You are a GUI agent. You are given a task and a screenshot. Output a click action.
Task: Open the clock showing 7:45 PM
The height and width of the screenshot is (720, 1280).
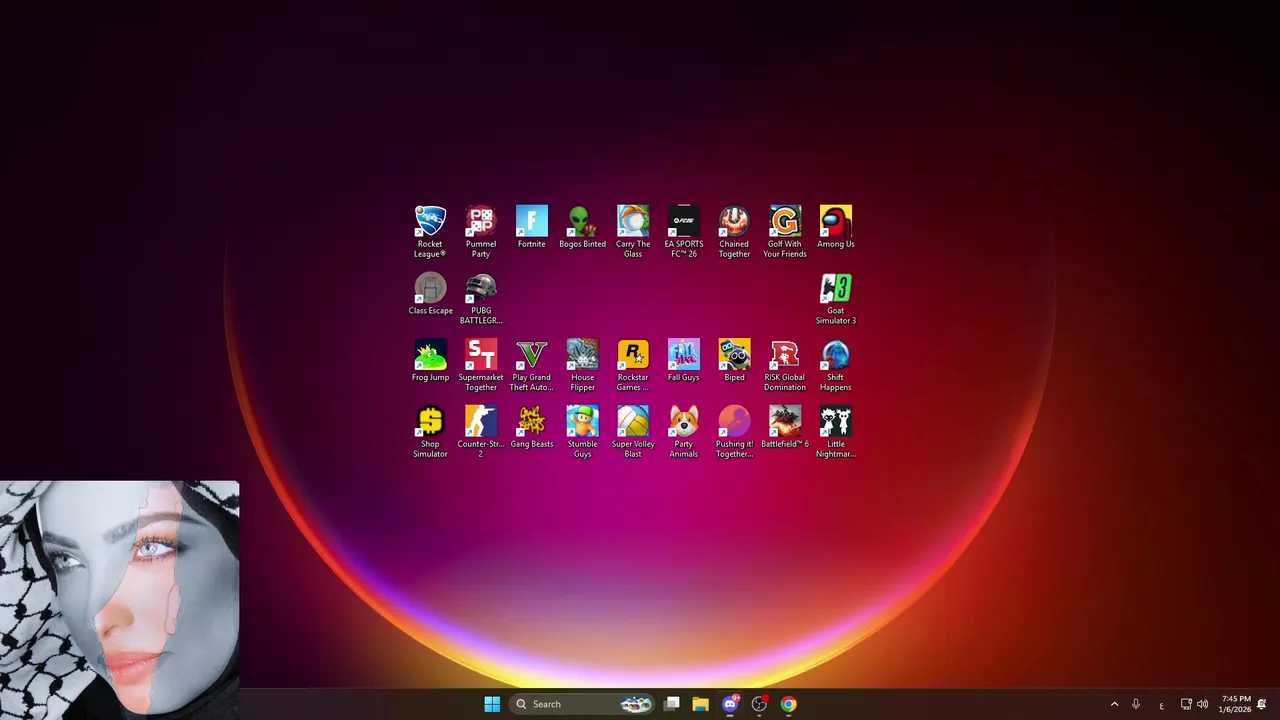(x=1235, y=704)
